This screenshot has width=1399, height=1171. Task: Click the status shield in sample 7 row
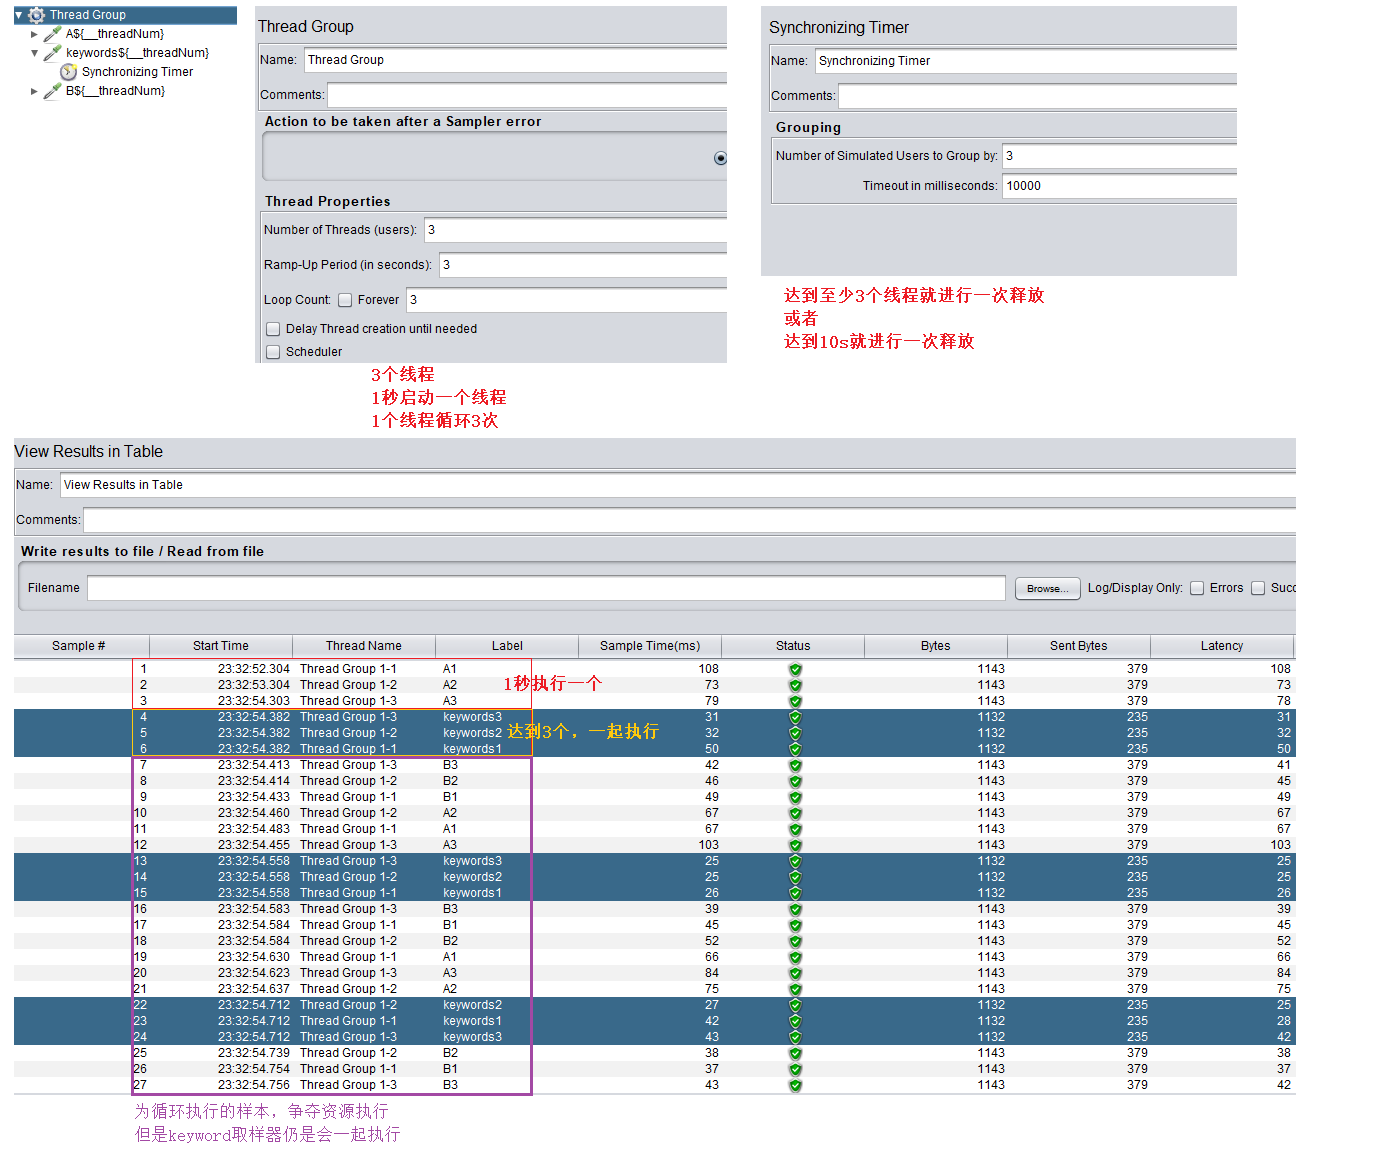point(795,766)
